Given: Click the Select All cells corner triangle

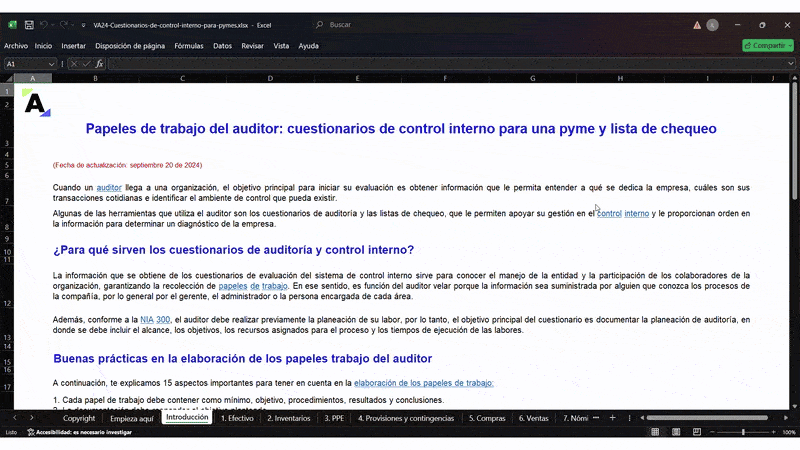Looking at the screenshot, I should [9, 78].
